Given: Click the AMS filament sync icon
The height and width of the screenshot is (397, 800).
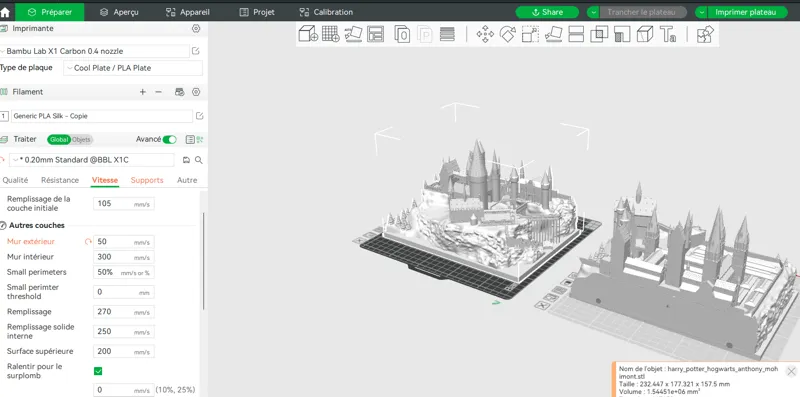Looking at the screenshot, I should click(179, 92).
